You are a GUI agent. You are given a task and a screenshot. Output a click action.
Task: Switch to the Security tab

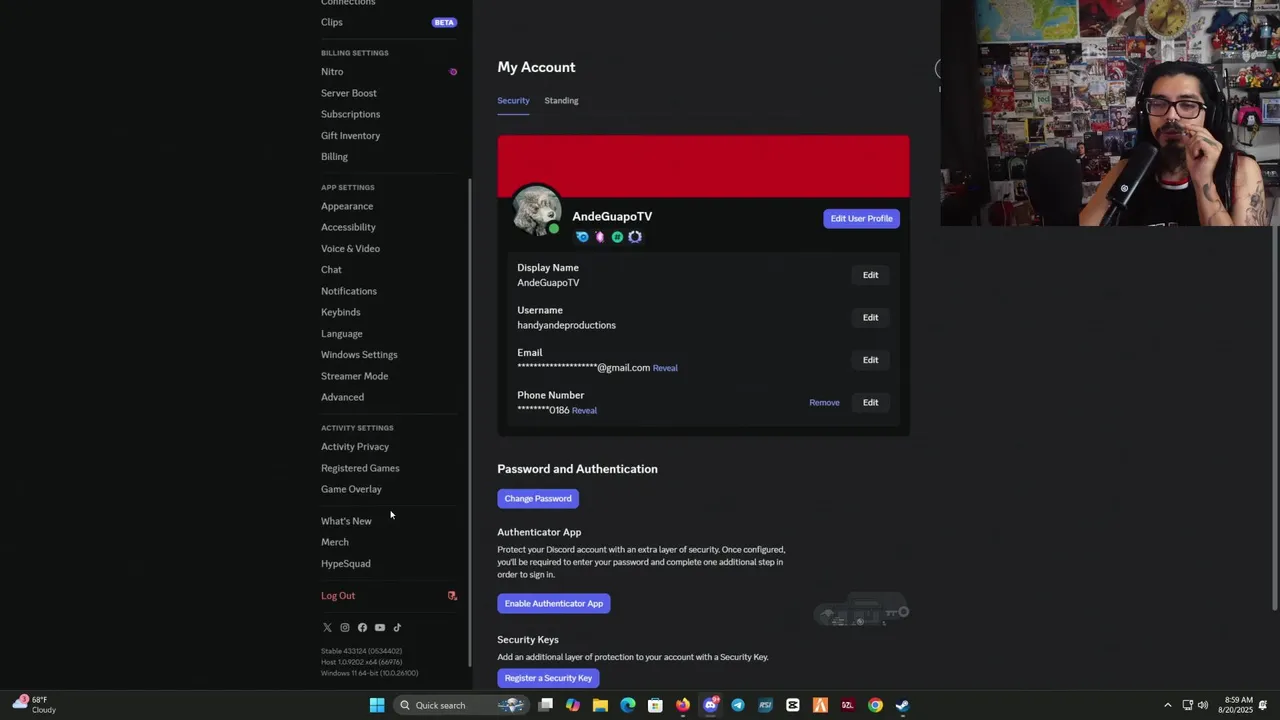[513, 101]
